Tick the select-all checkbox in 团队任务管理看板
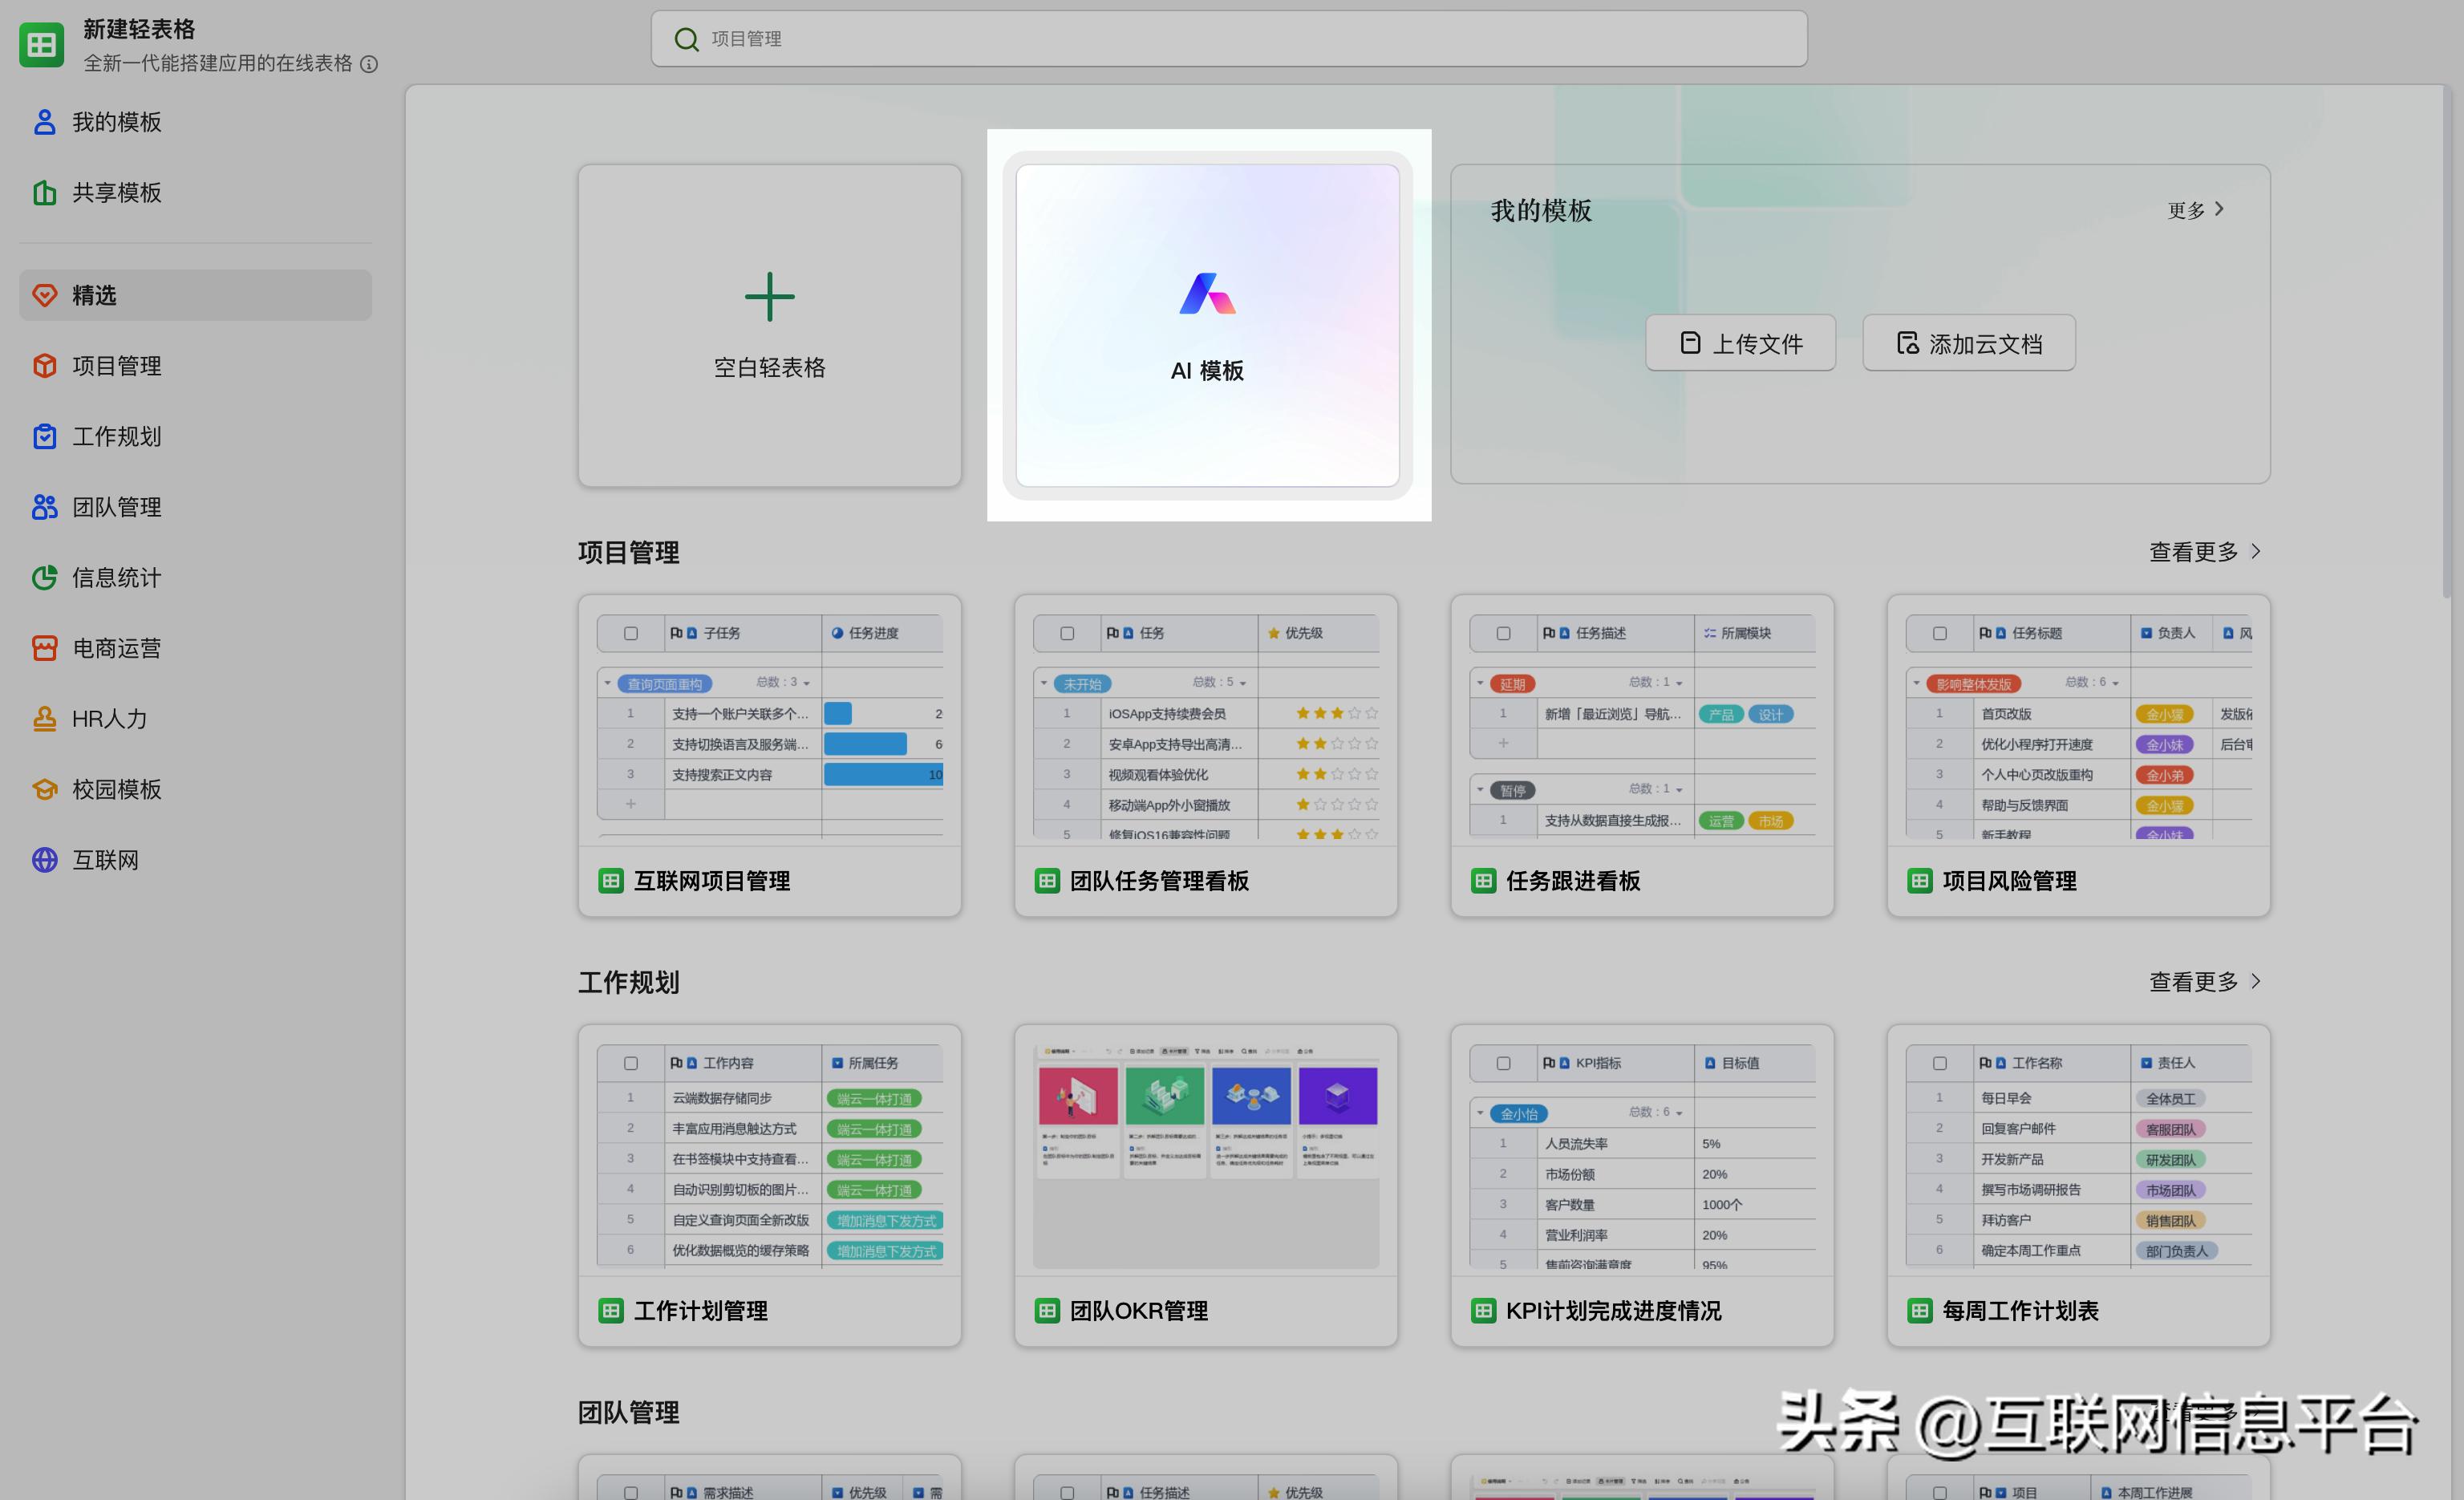Viewport: 2464px width, 1500px height. tap(1066, 632)
